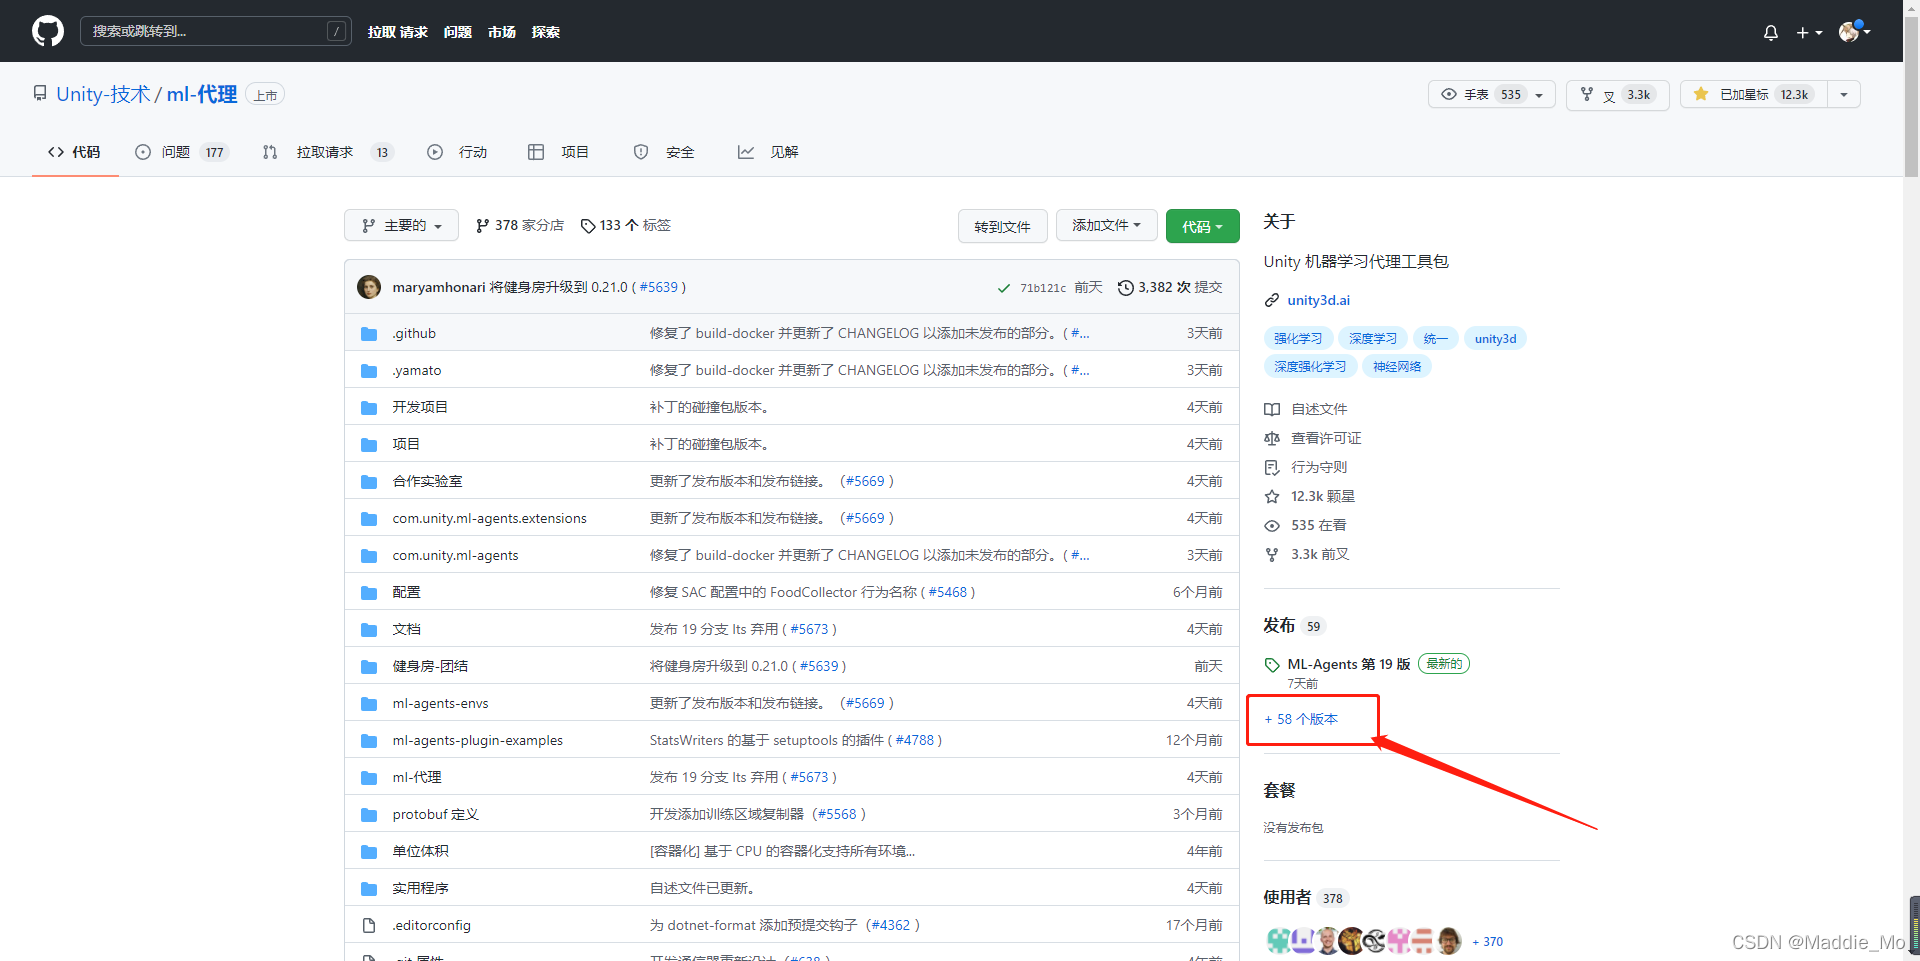Focus the 搜索或跳转到 search field

215,31
